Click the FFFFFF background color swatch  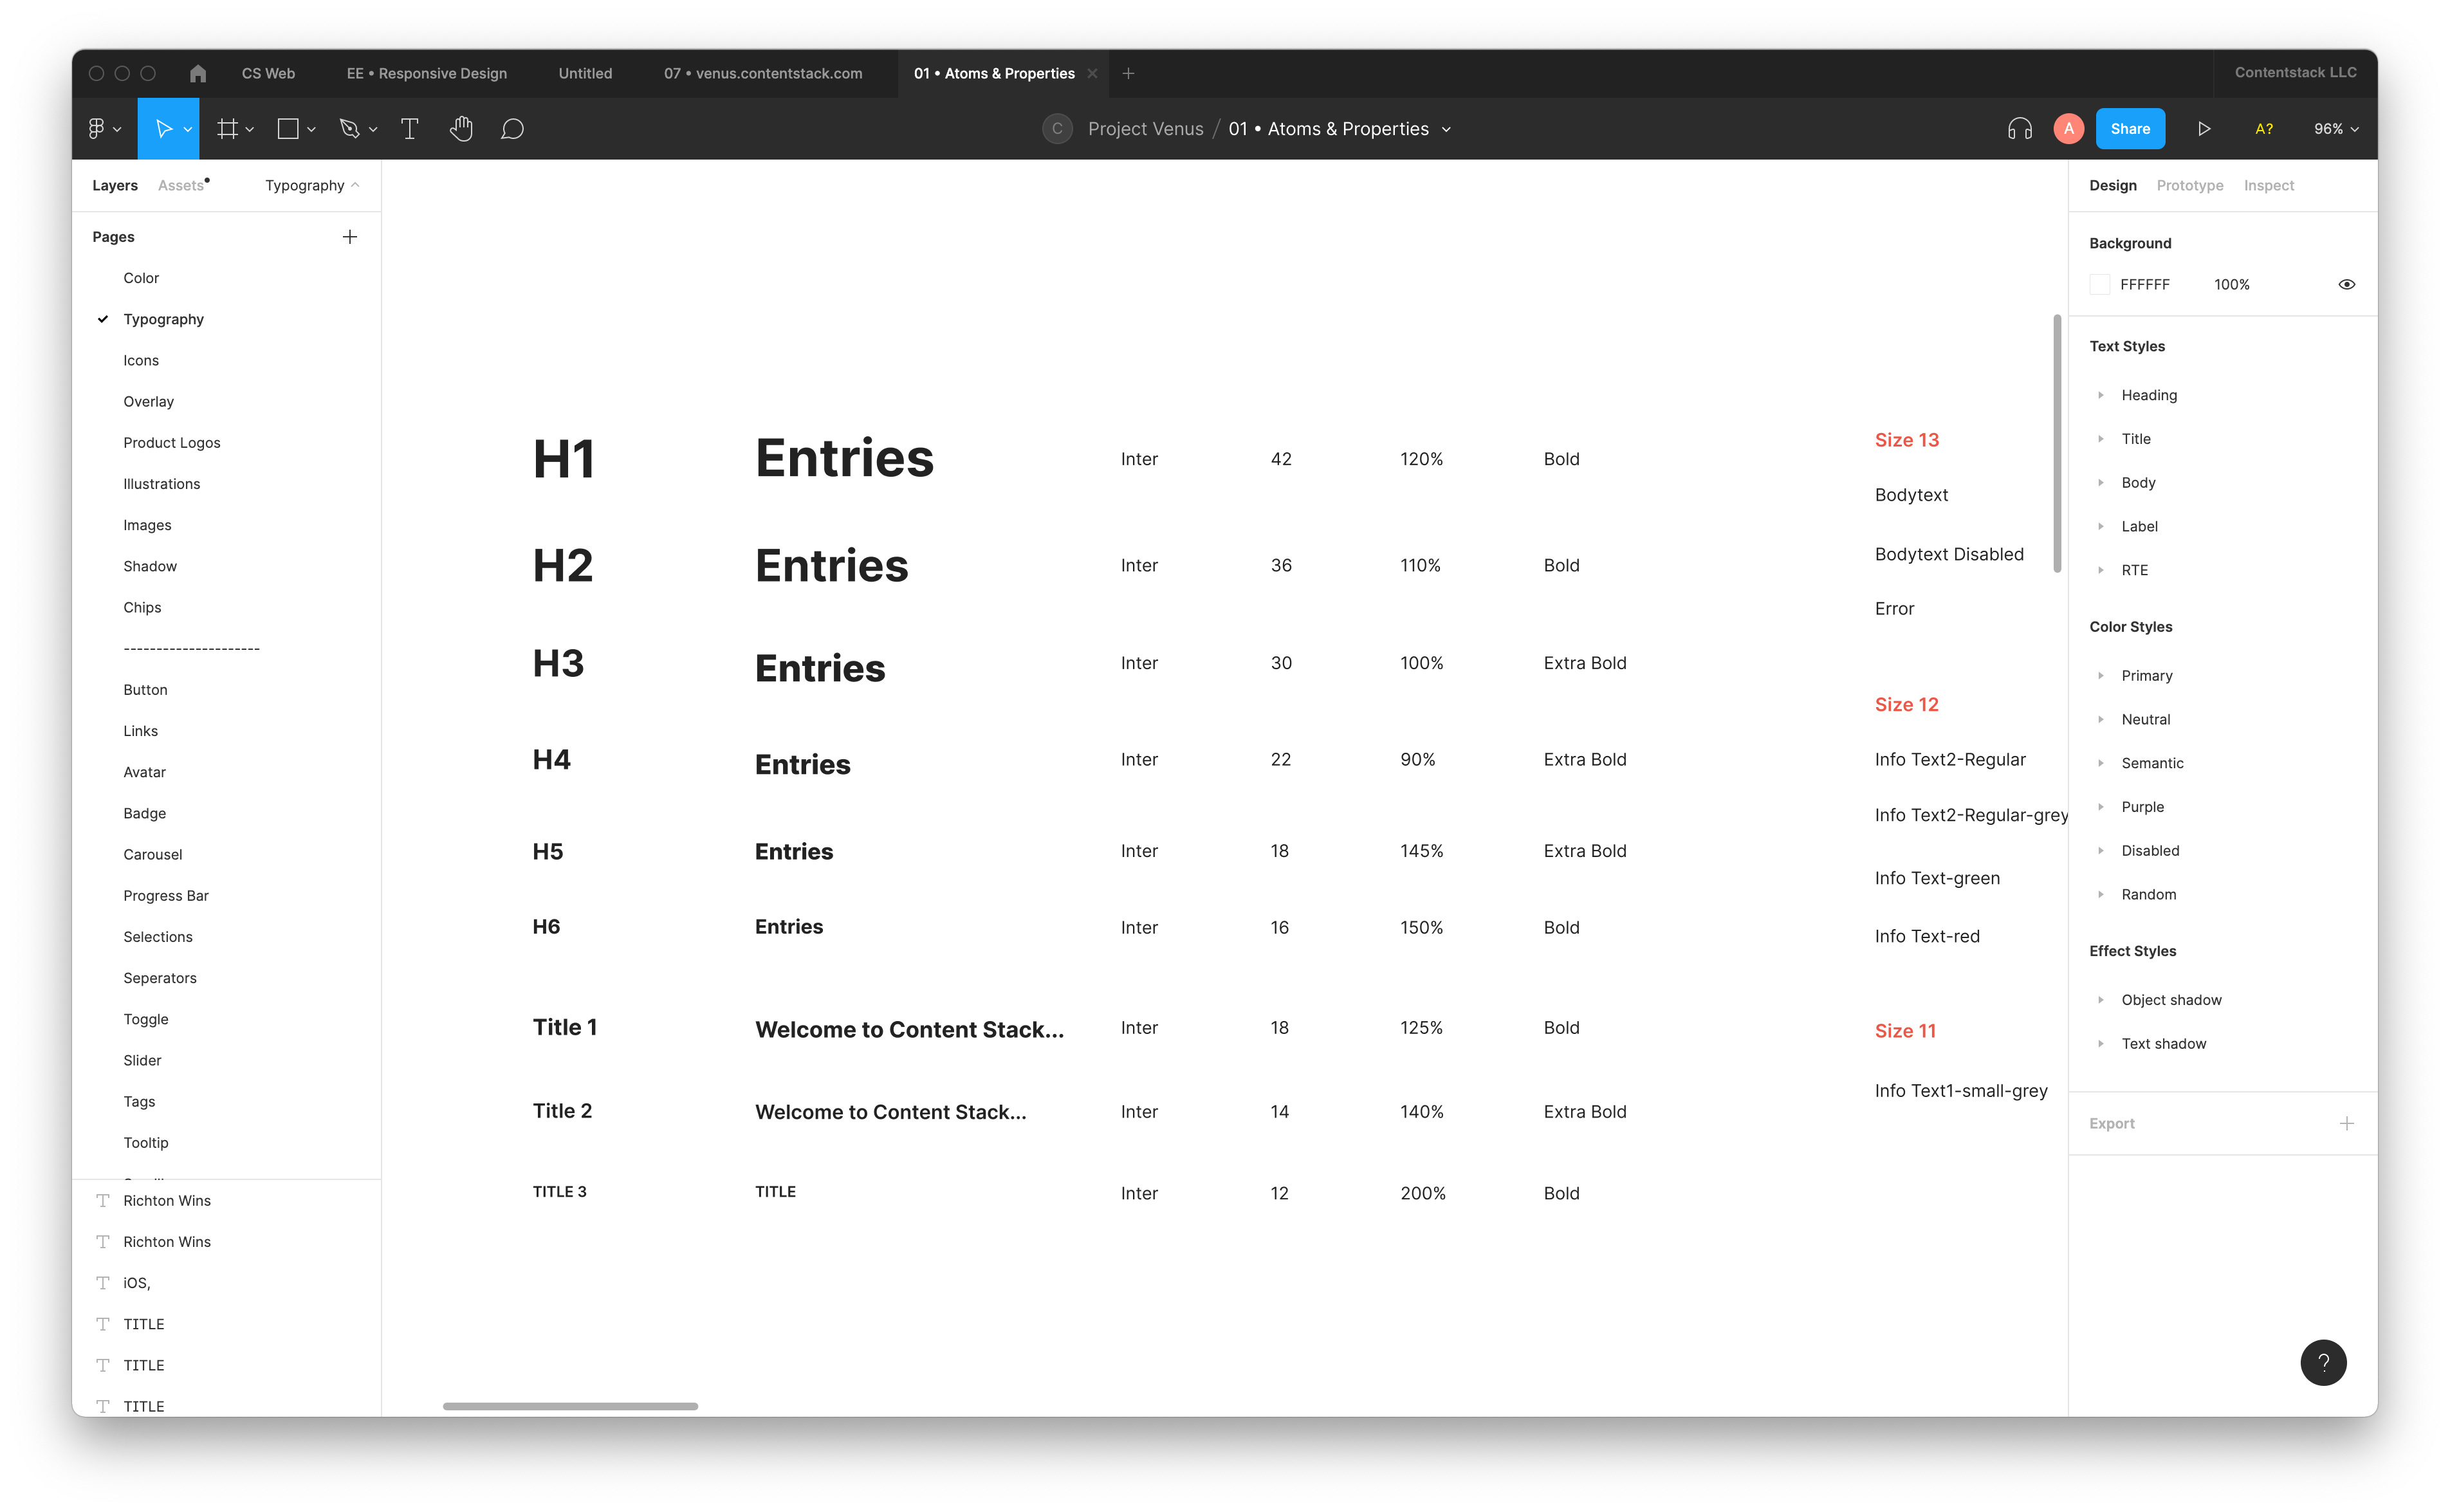pos(2100,285)
